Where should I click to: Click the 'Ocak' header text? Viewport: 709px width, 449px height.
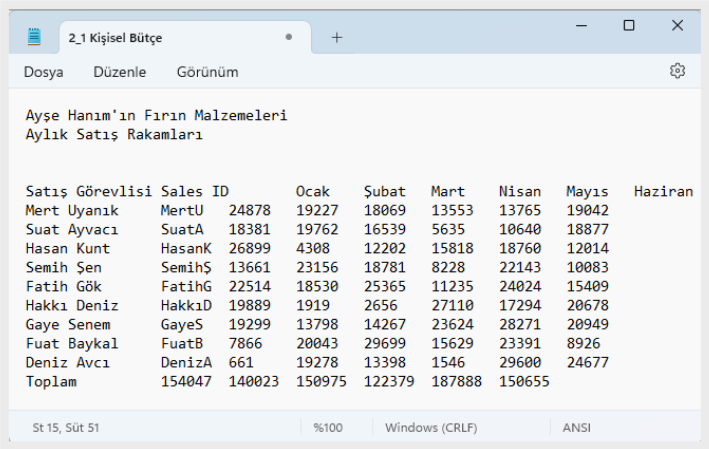312,191
